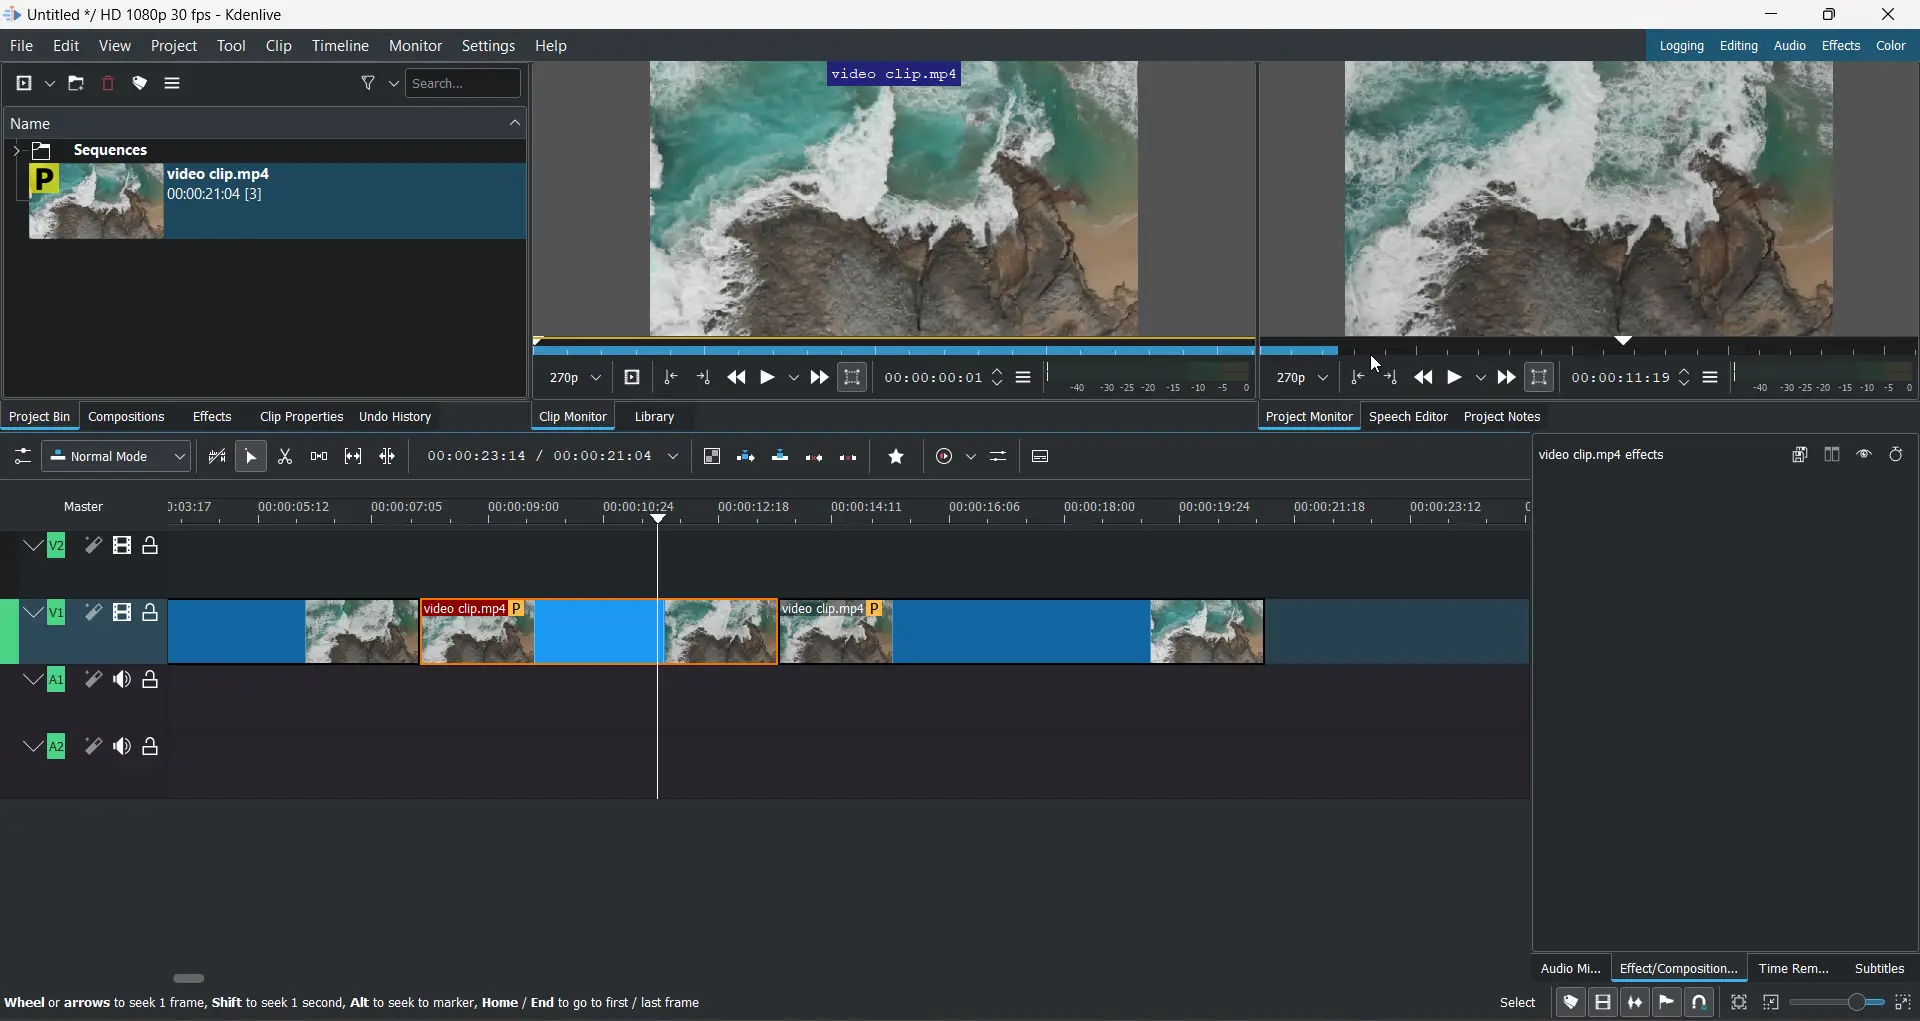Click the multicam tool icon
Viewport: 1920px width, 1021px height.
tap(387, 457)
